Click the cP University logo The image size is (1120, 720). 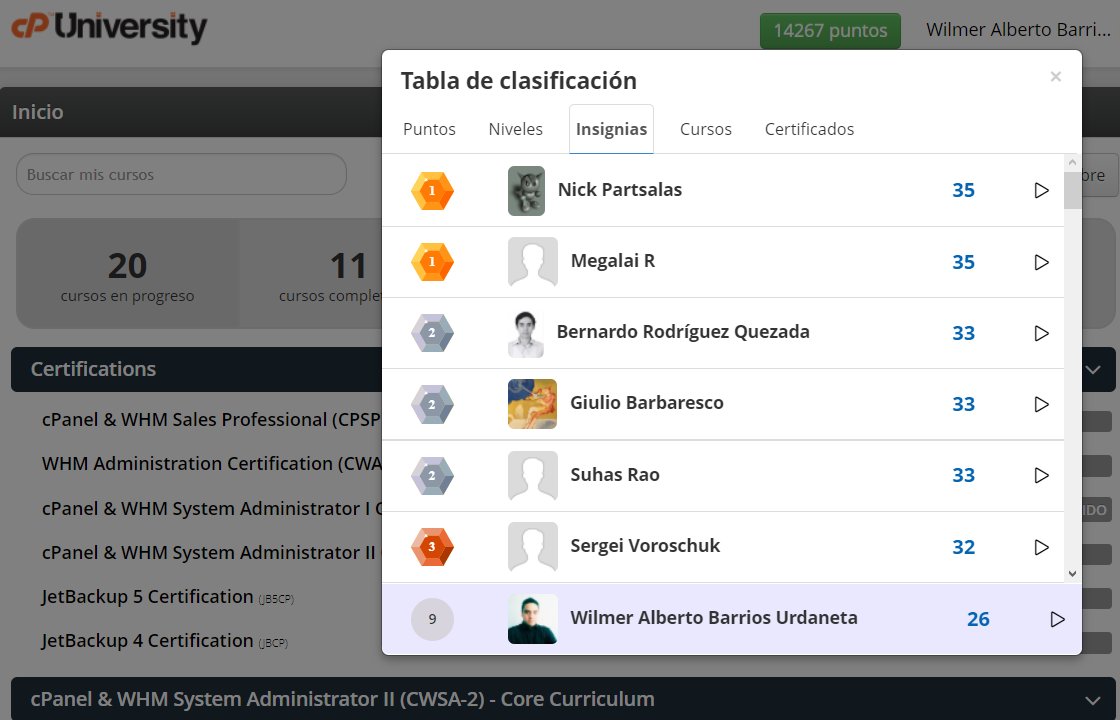pyautogui.click(x=108, y=29)
